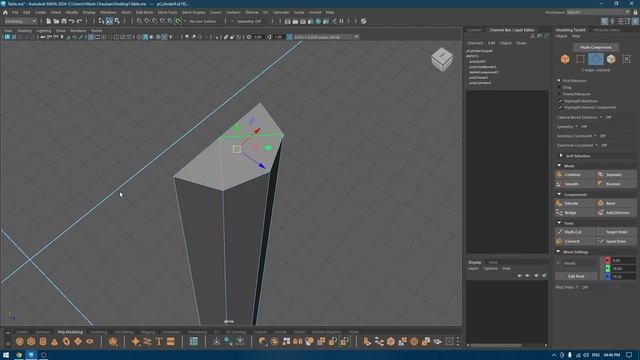Click SVG star icon on shelf
640x360 pixels.
pos(136,341)
